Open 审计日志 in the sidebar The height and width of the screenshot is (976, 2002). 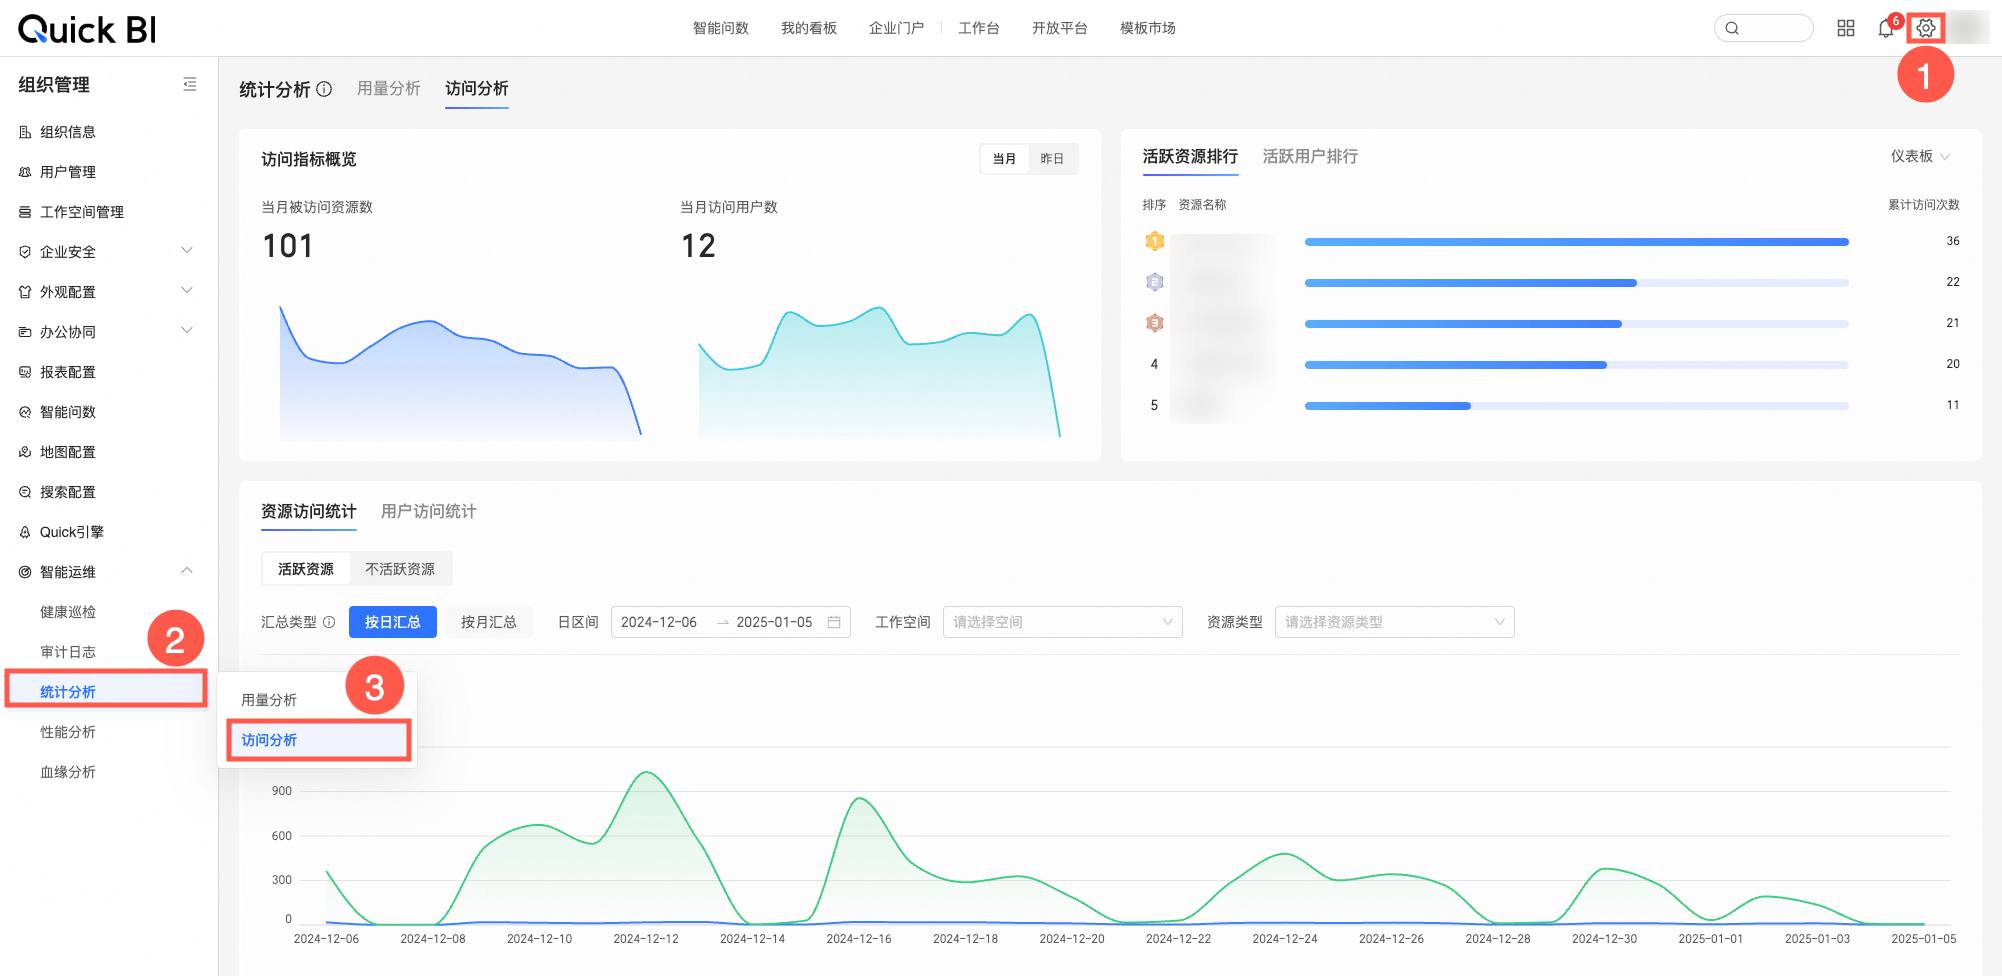[68, 652]
